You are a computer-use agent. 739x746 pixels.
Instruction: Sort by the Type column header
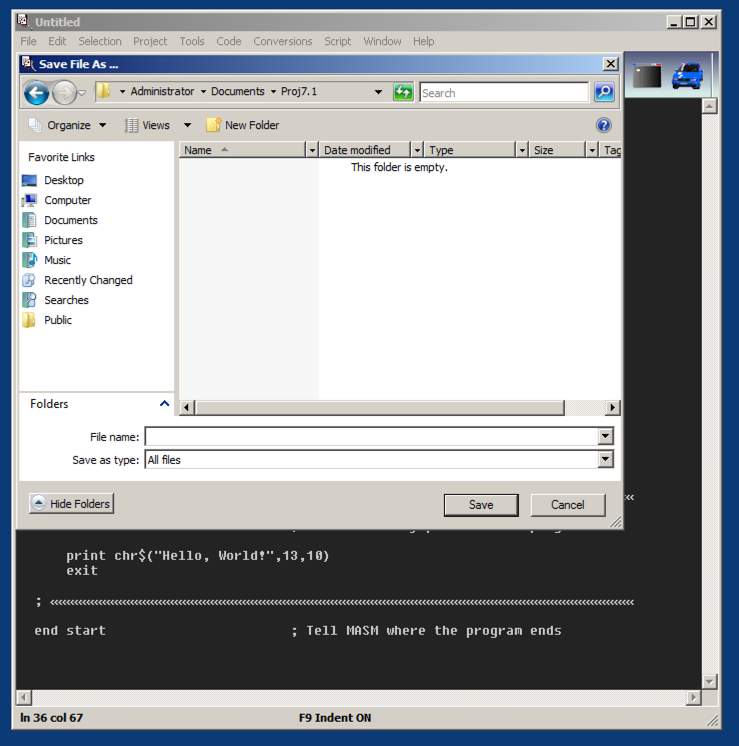coord(470,150)
